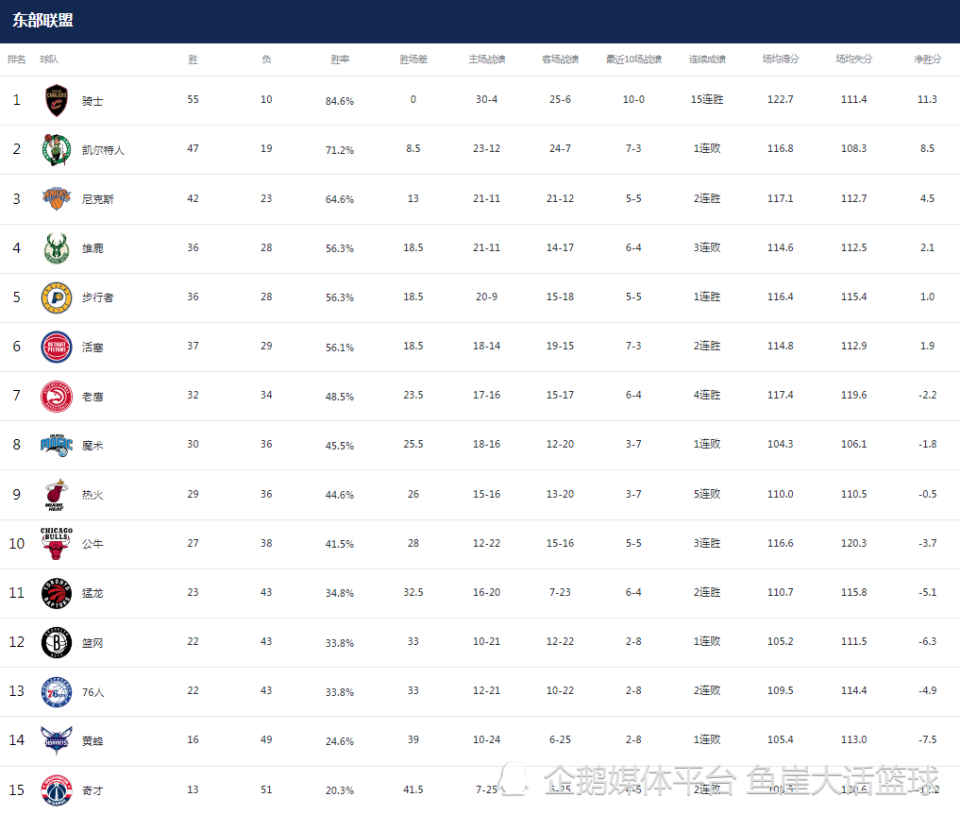Click the 122.7 points-per-game cell
The height and width of the screenshot is (814, 960).
pyautogui.click(x=781, y=100)
